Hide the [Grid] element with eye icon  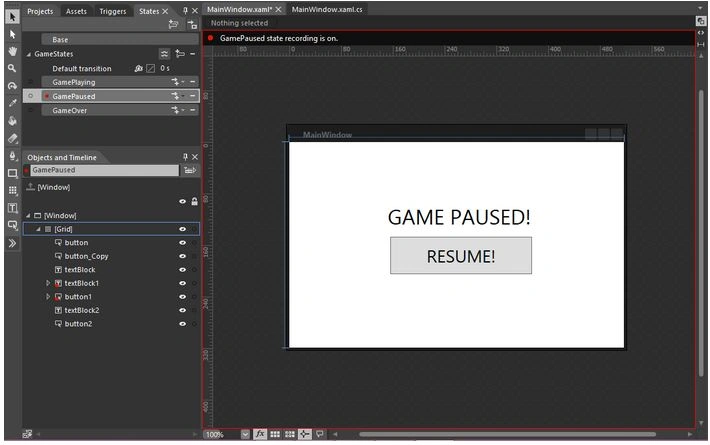click(182, 229)
